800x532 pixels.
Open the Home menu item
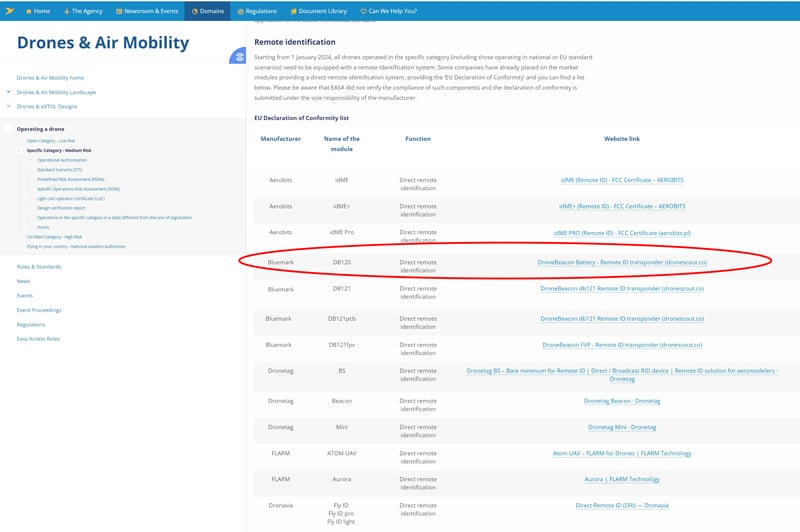pos(37,10)
